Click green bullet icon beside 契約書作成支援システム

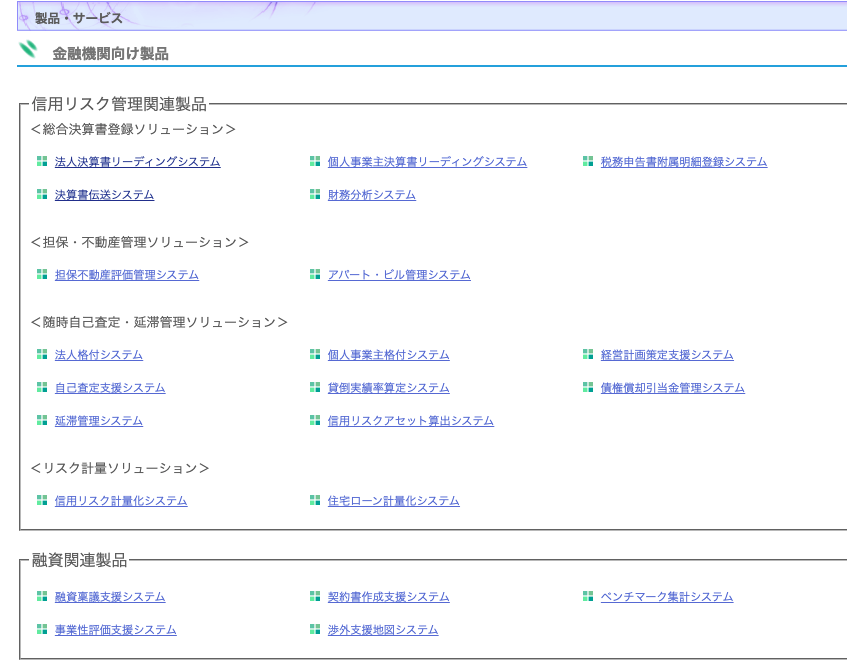click(x=315, y=596)
